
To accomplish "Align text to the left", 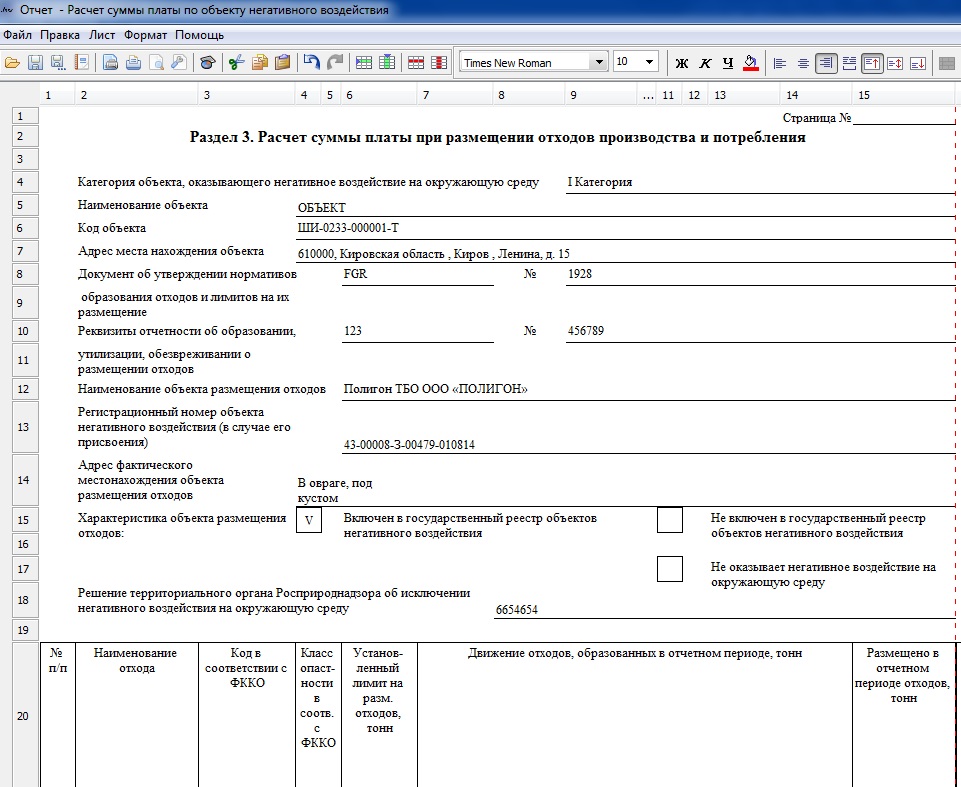I will point(780,63).
